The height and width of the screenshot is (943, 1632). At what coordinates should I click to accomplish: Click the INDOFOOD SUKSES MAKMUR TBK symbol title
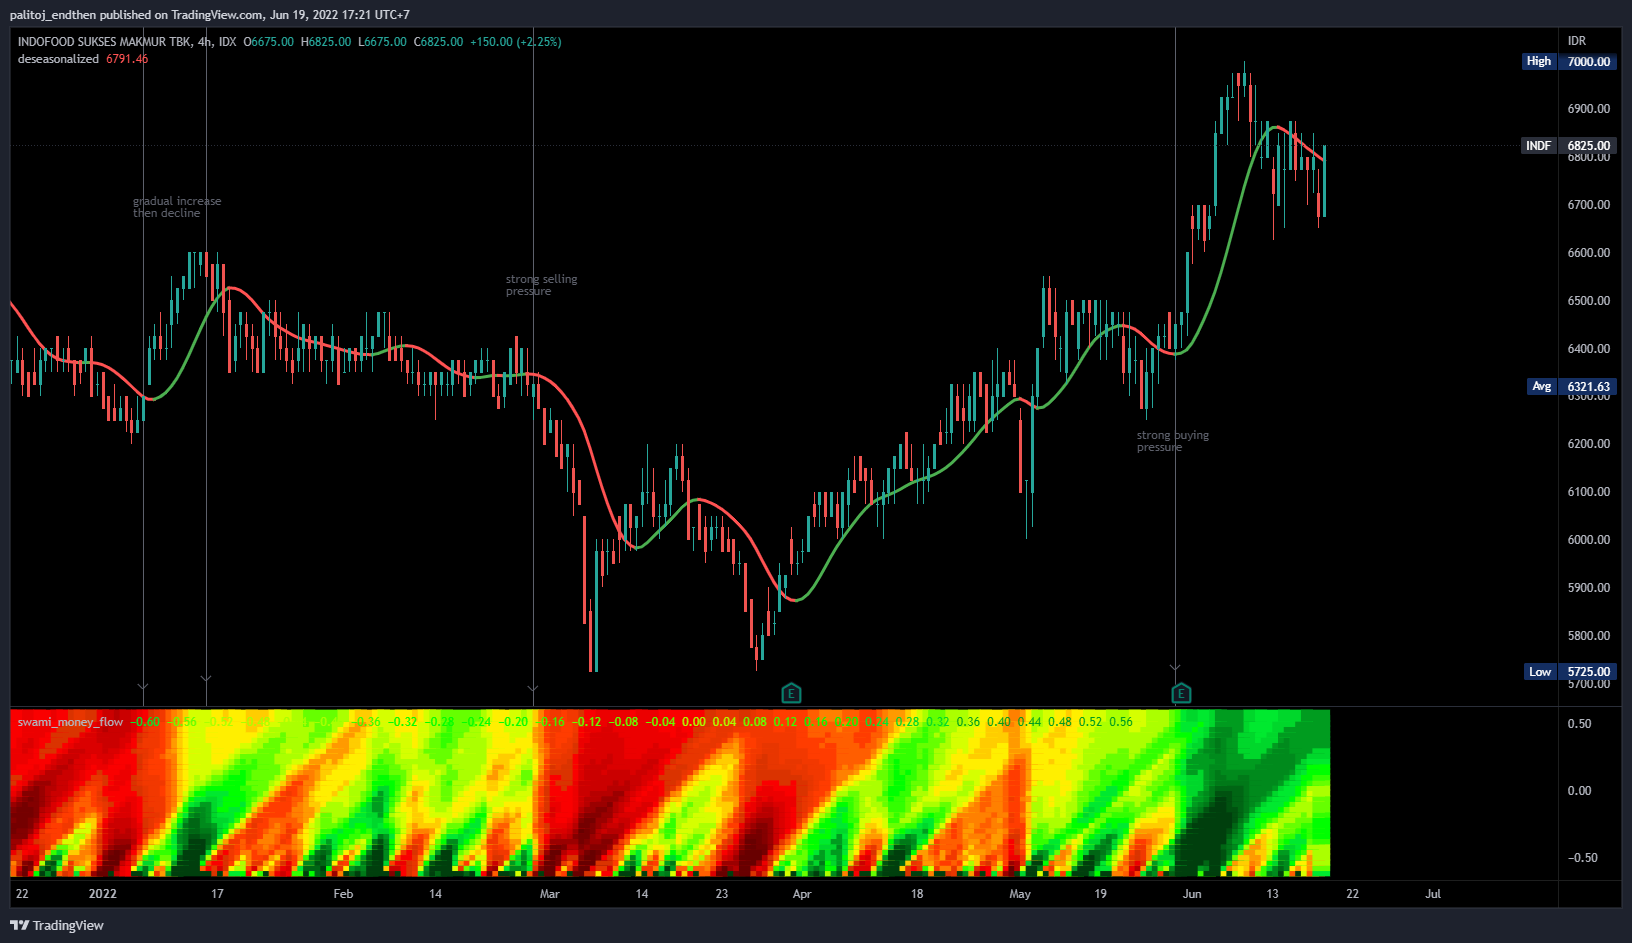point(104,42)
